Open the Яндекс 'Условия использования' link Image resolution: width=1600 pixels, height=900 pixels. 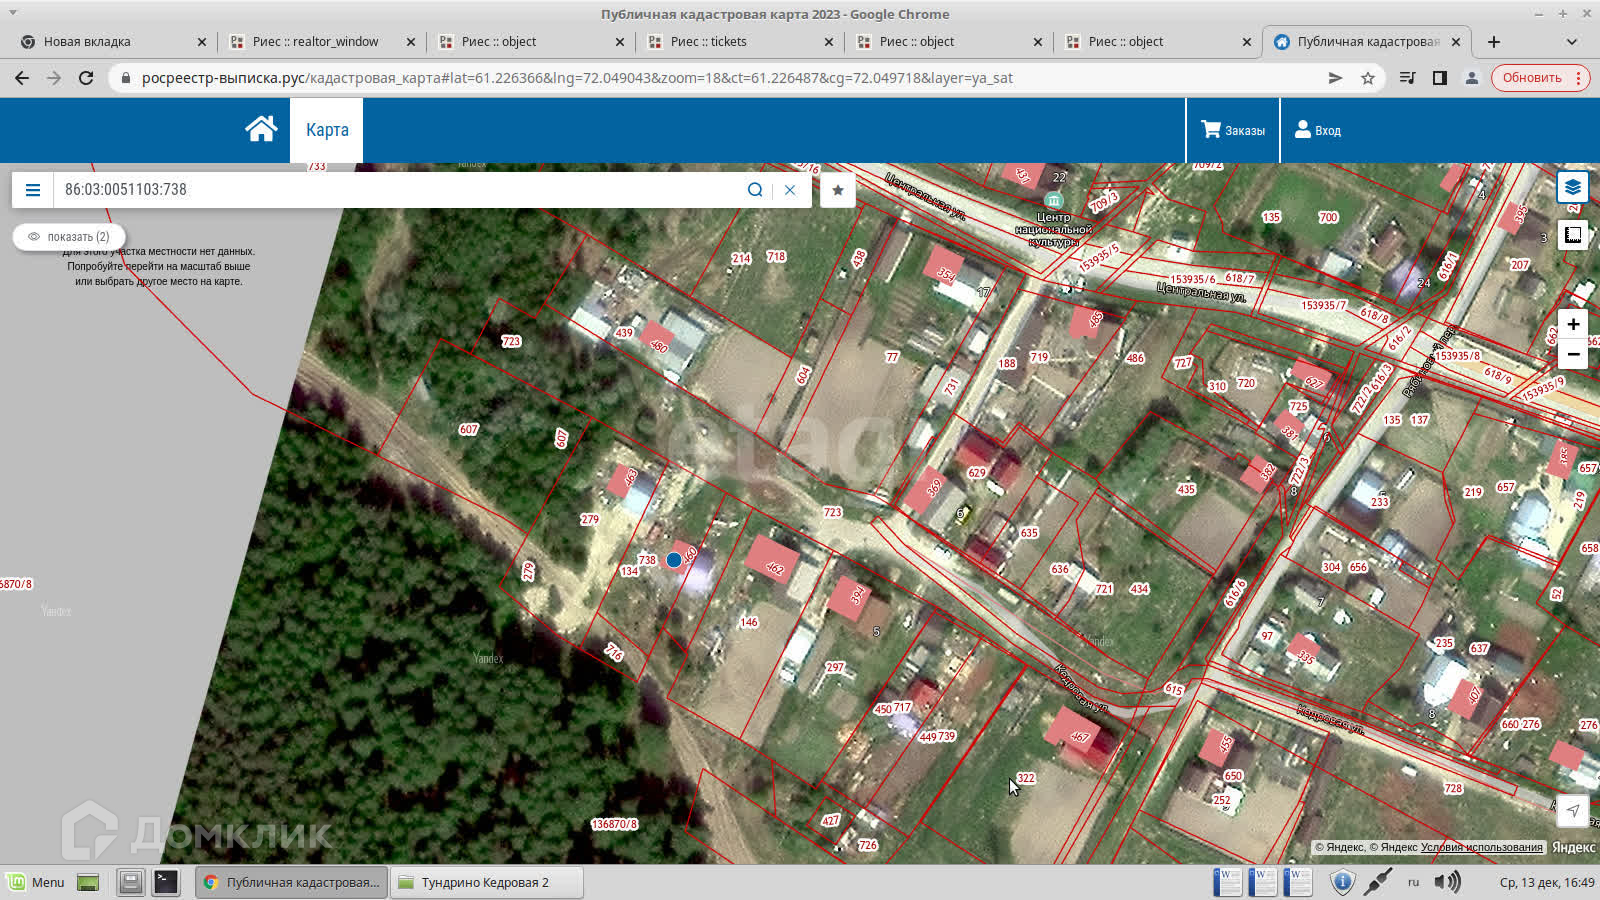[x=1481, y=847]
